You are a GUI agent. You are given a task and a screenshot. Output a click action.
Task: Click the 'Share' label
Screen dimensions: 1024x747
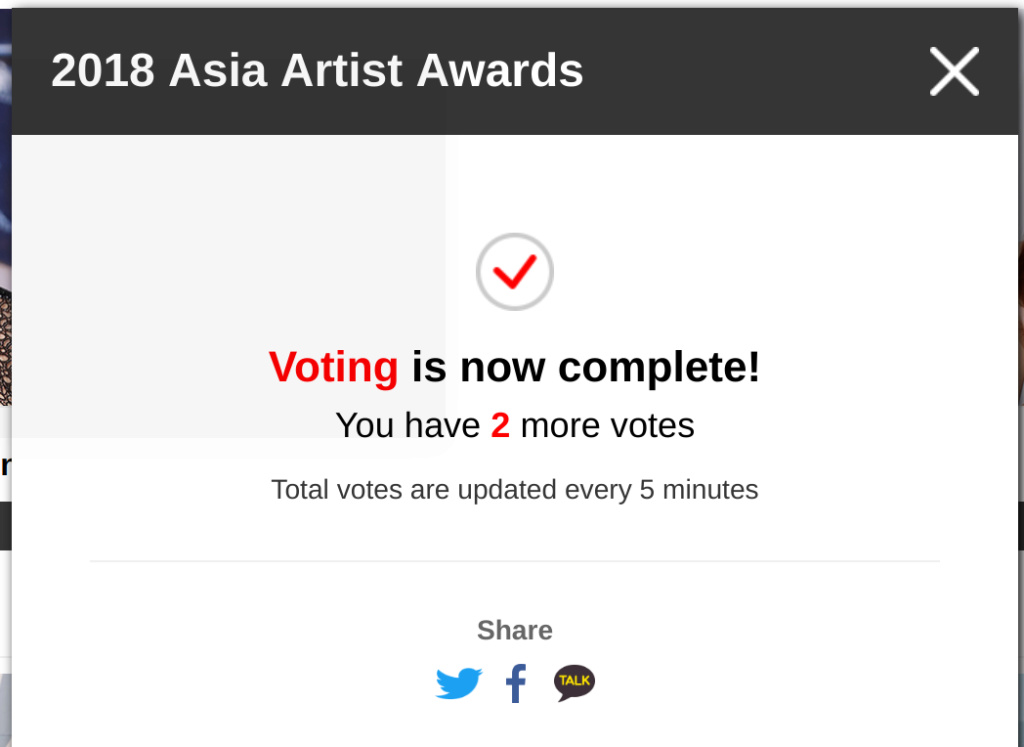point(515,630)
